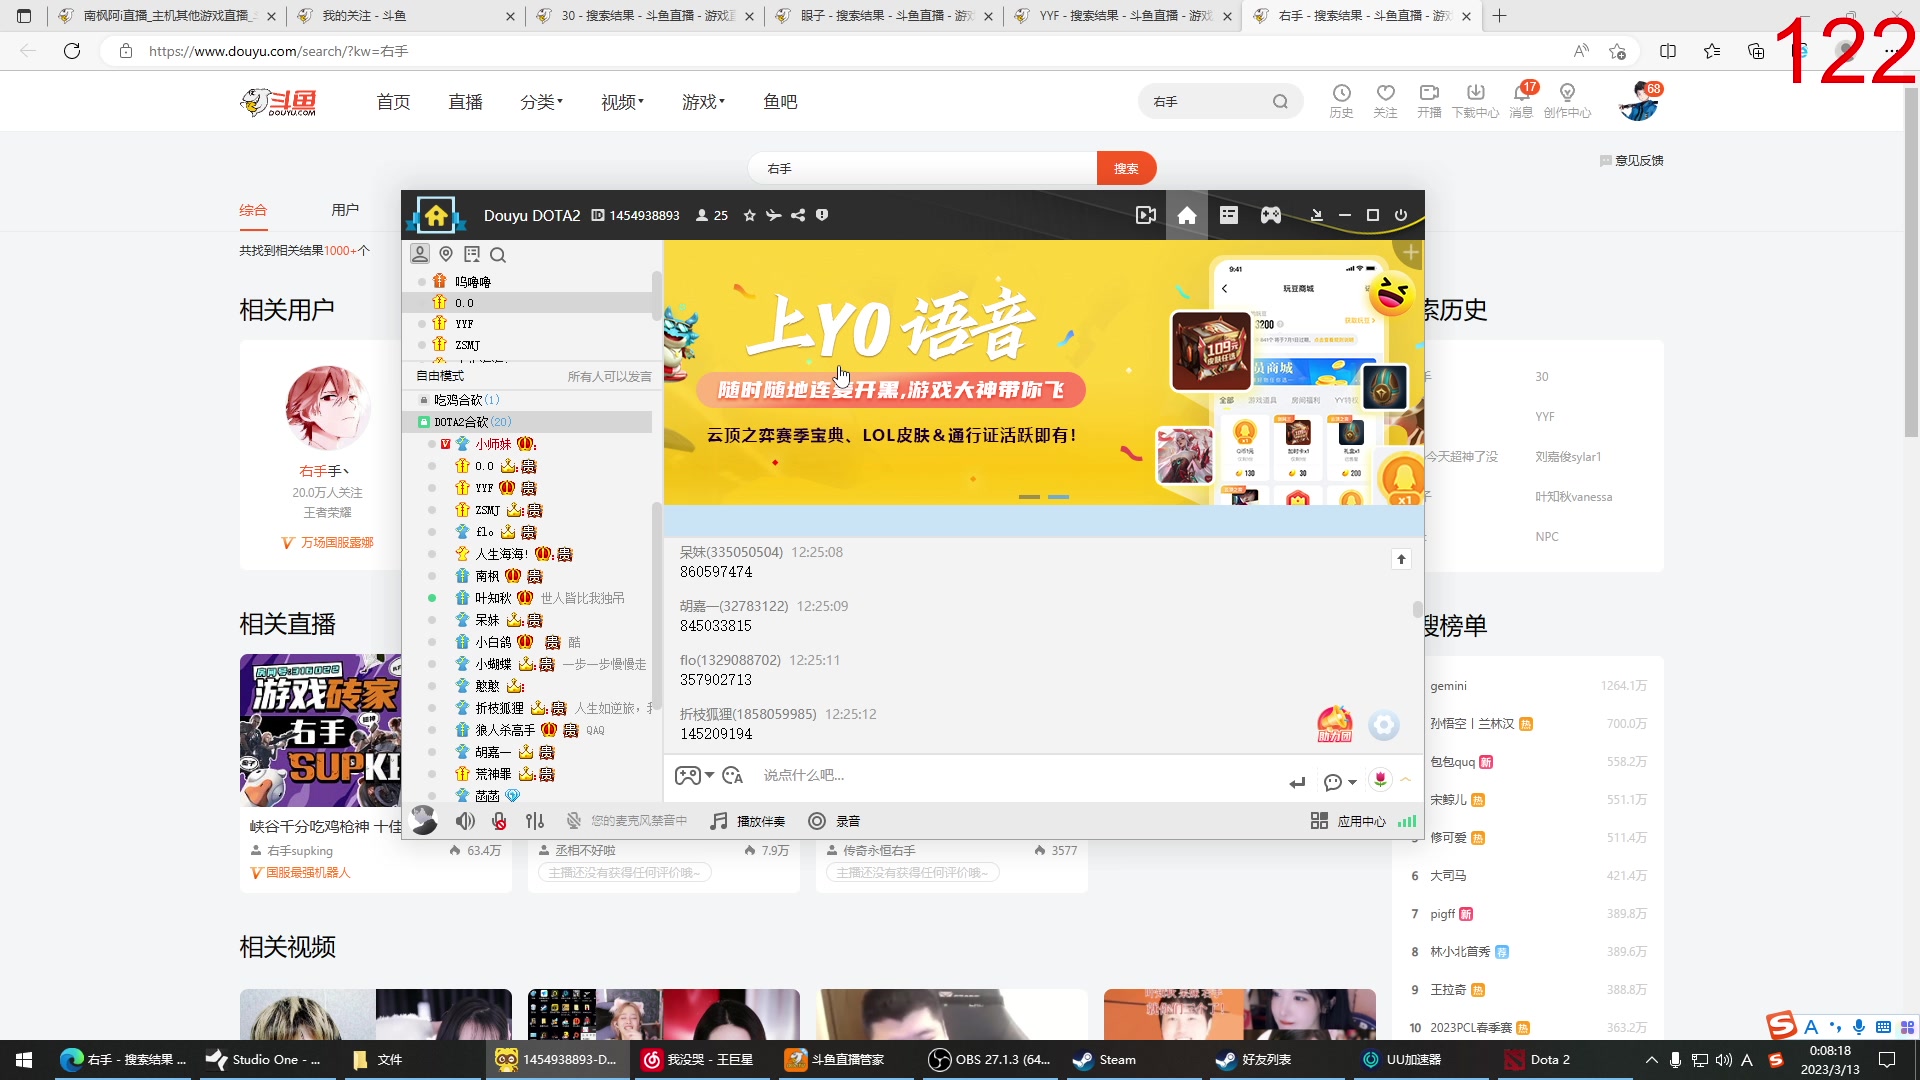Share the channel via share icon

point(798,215)
